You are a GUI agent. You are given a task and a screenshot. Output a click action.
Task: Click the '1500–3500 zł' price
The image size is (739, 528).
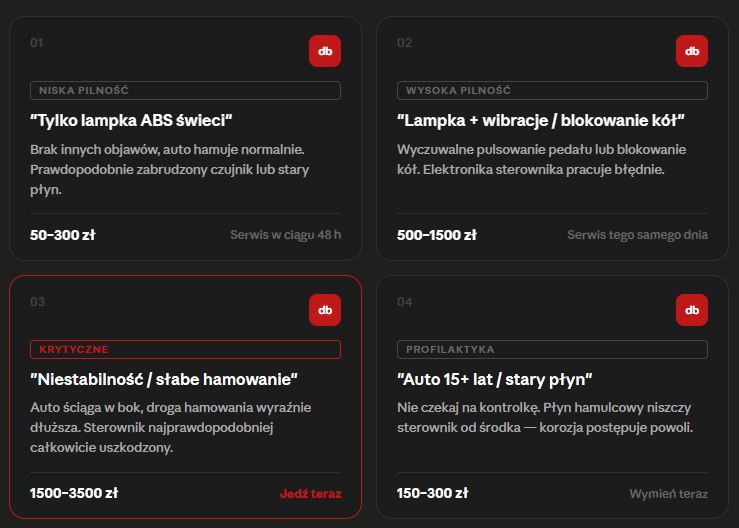(74, 494)
